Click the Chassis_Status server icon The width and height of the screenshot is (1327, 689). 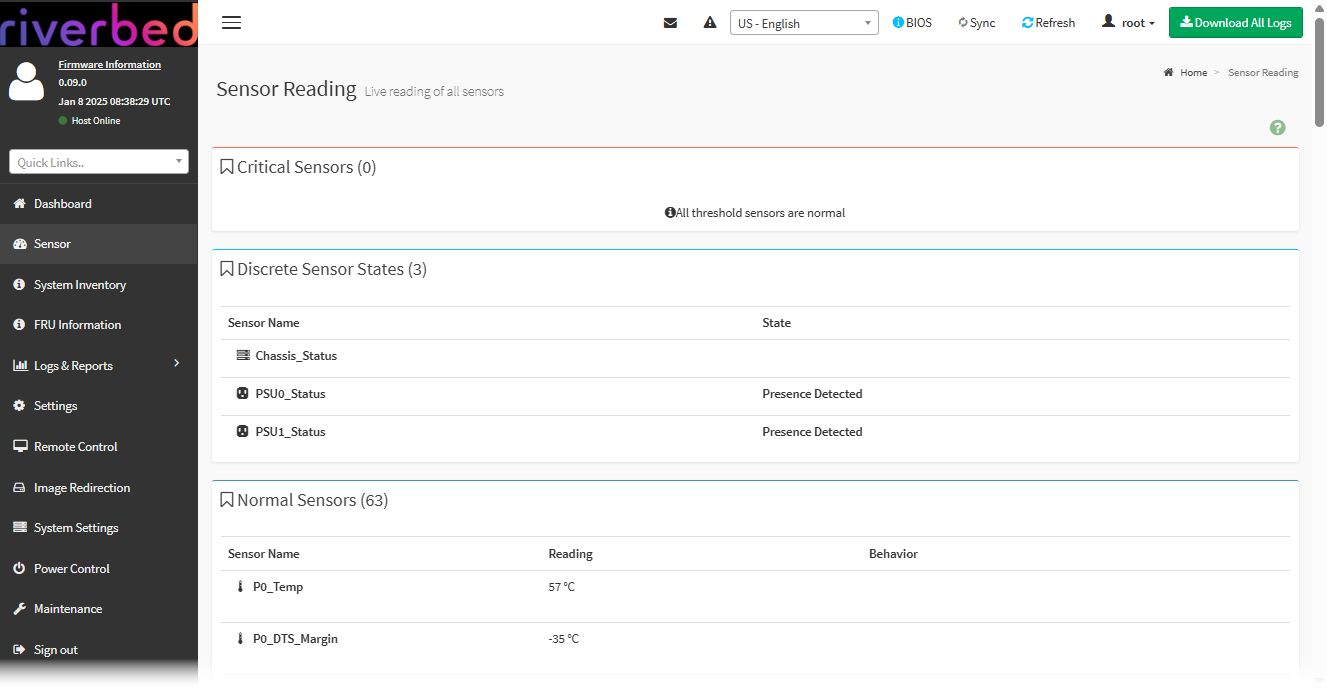[x=242, y=356]
